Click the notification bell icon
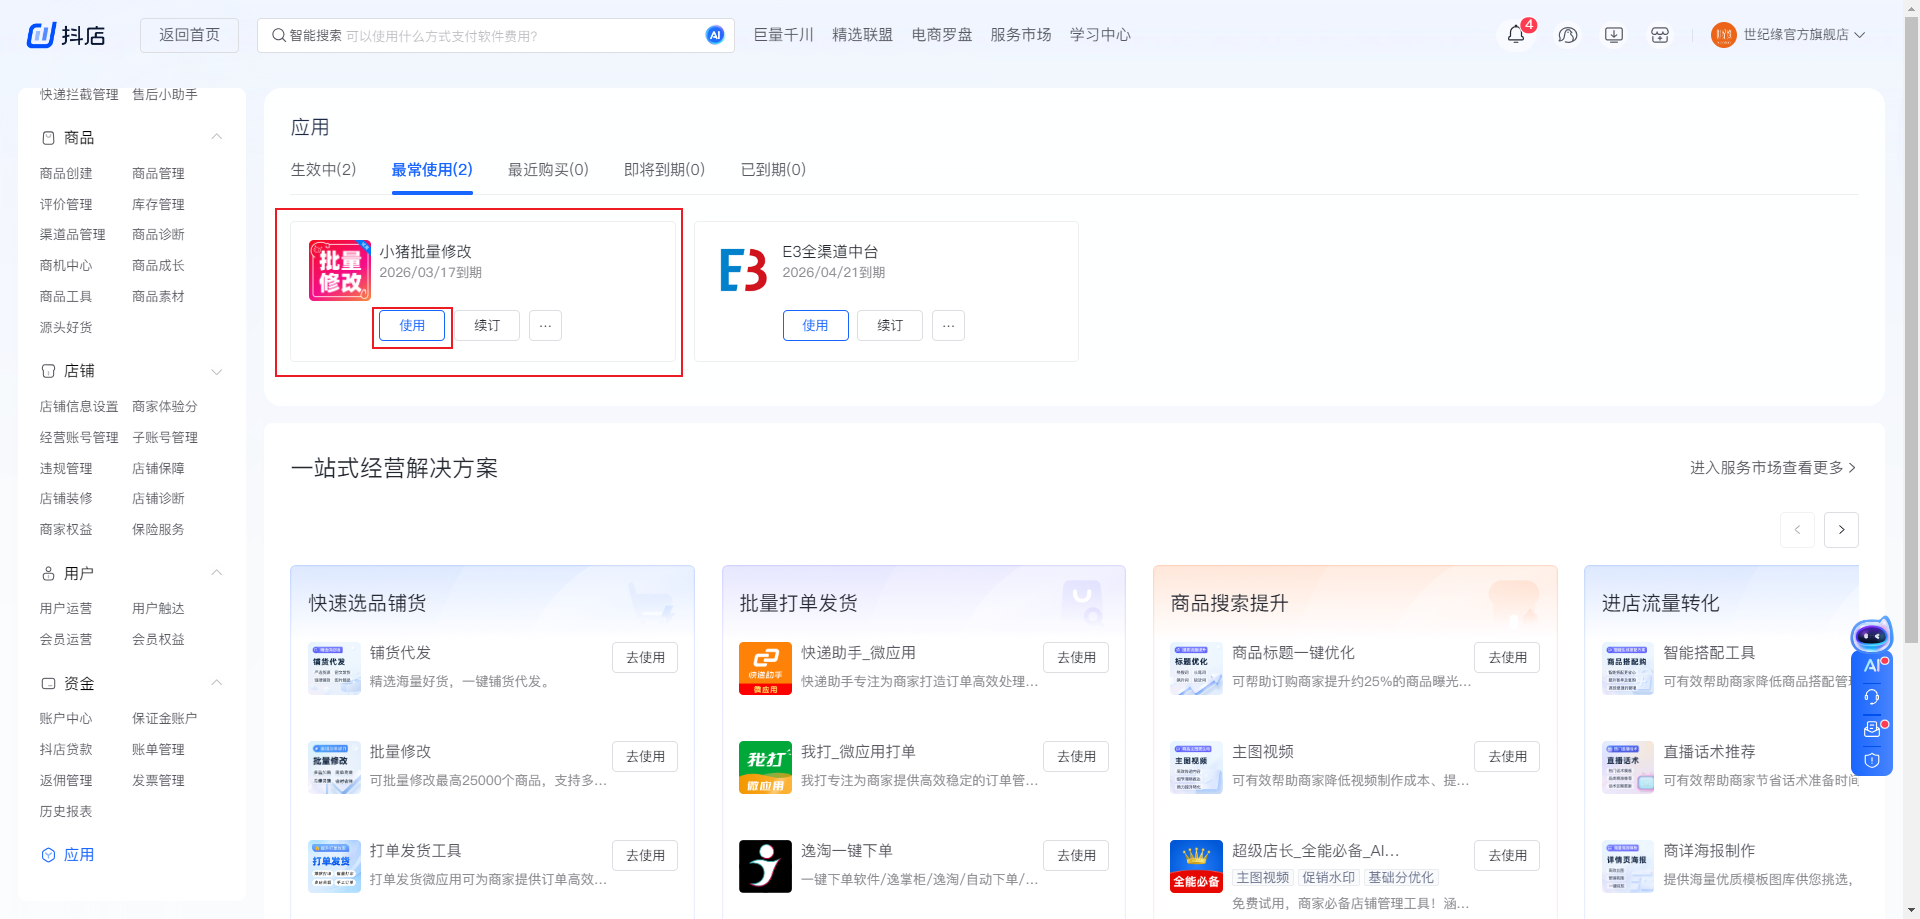The image size is (1920, 919). (x=1516, y=35)
